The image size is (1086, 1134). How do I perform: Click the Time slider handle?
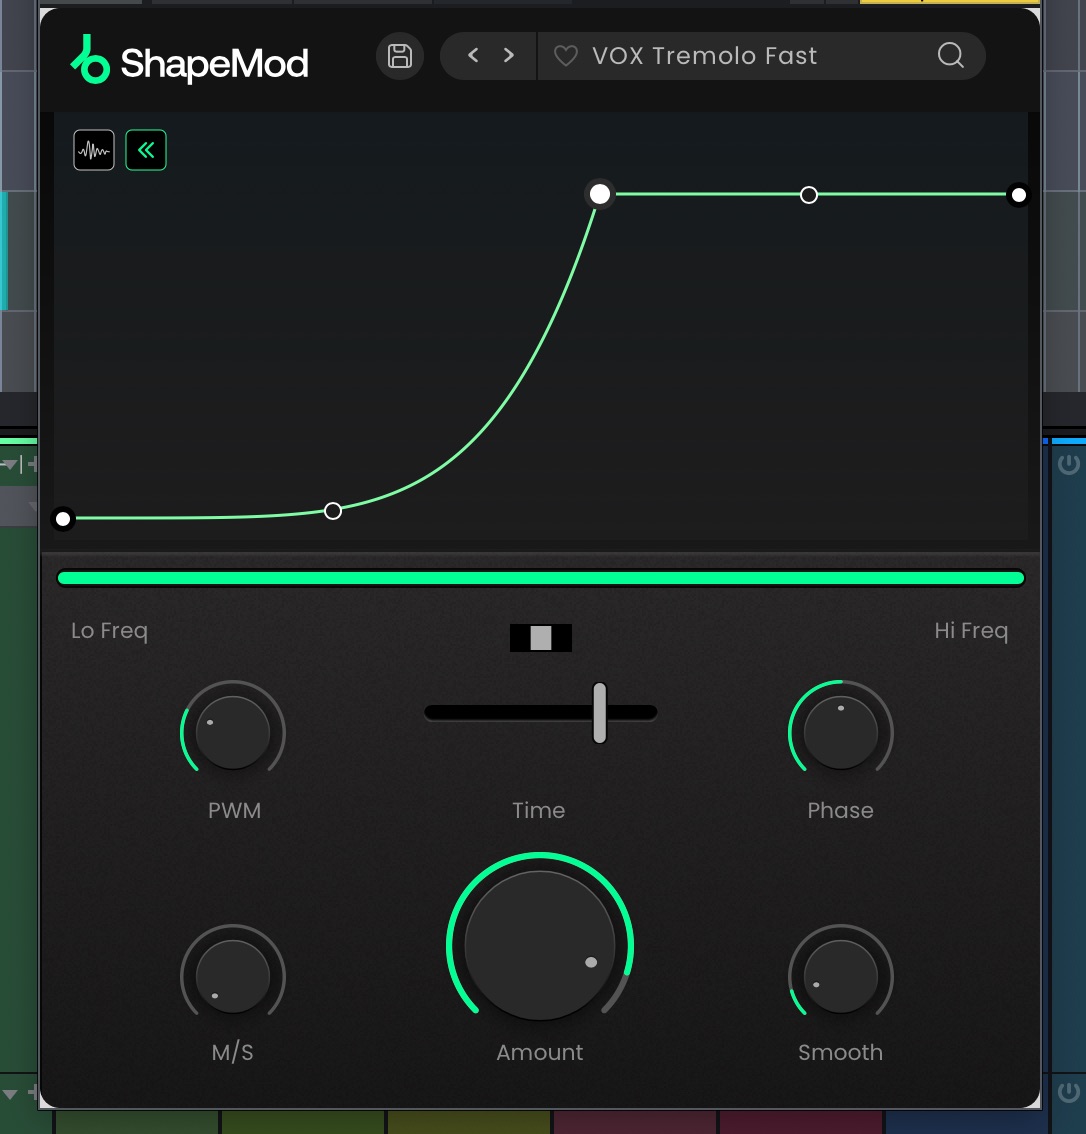click(599, 713)
